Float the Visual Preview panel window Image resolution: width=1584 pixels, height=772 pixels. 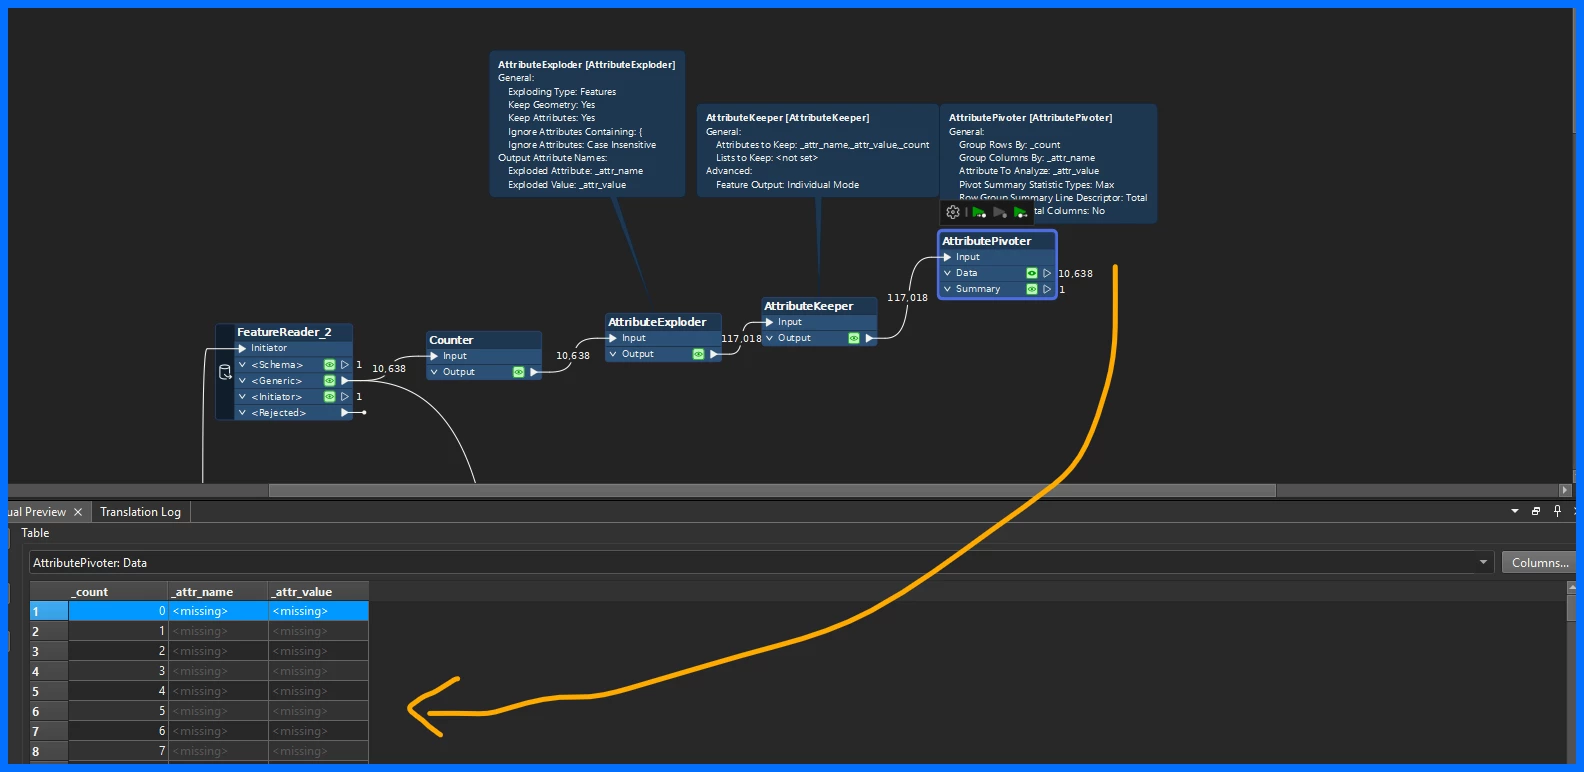click(x=1536, y=511)
